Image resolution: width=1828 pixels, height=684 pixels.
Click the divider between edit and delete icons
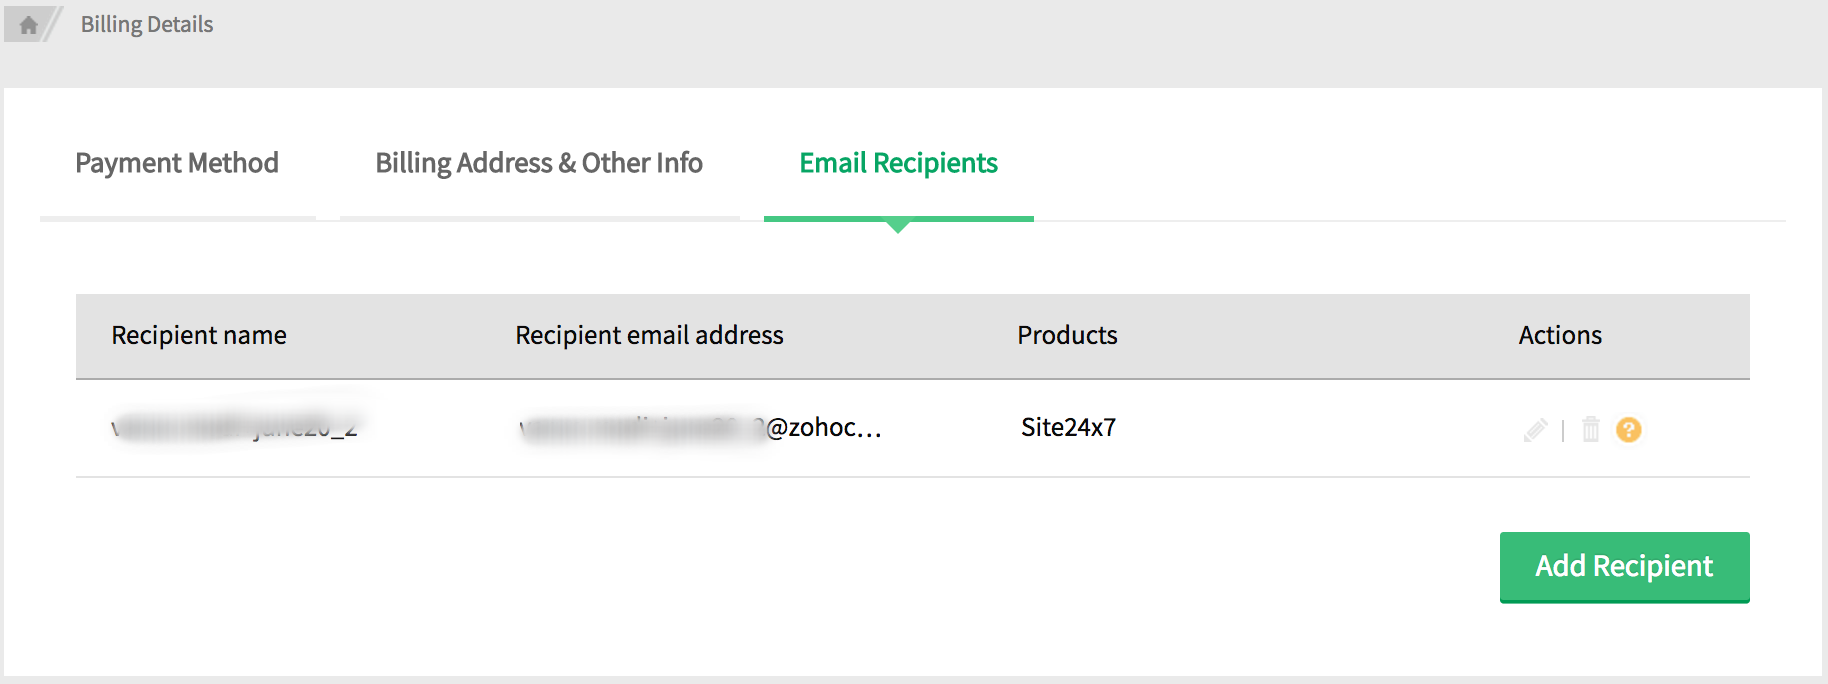(1563, 431)
